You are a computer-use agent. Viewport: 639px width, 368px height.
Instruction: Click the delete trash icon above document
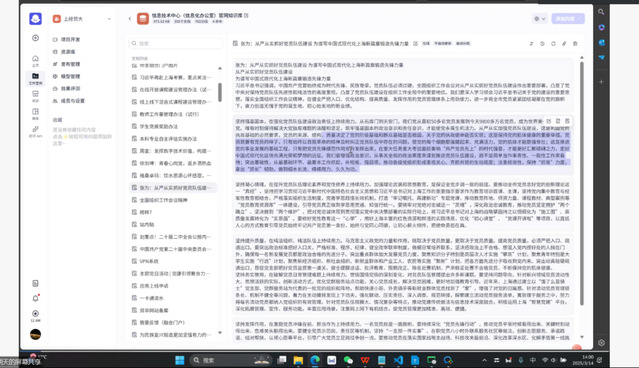point(575,44)
